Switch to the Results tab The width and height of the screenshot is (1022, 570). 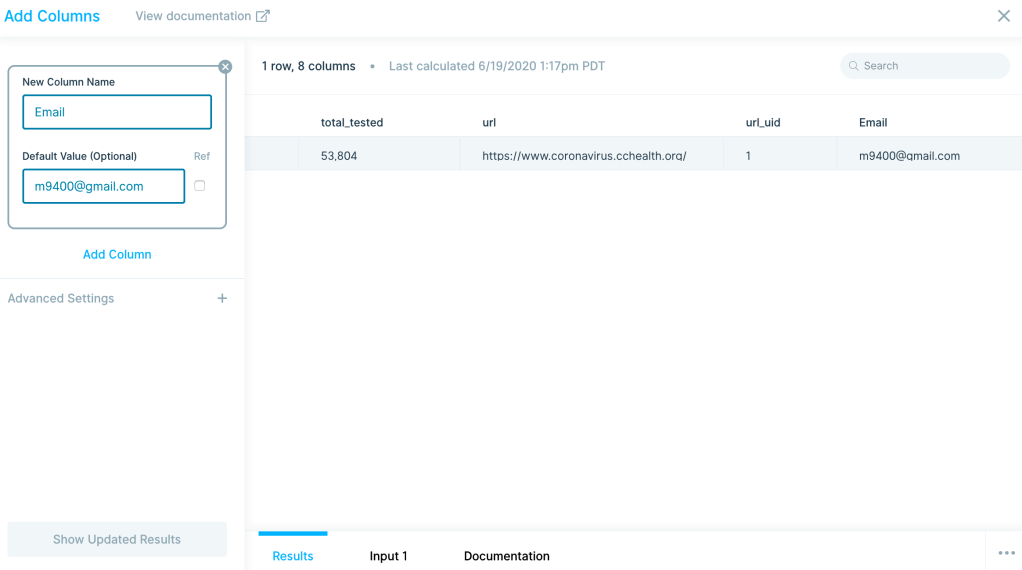point(293,556)
